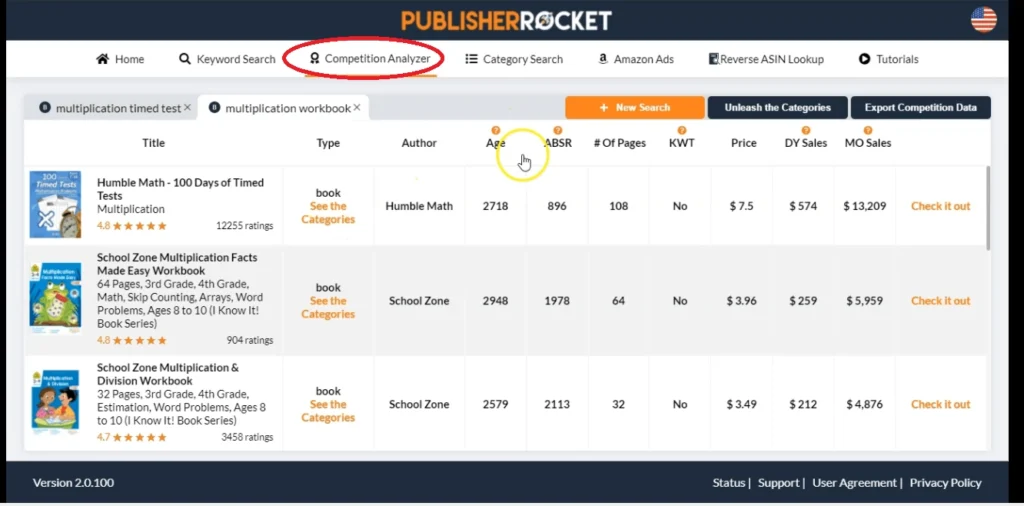Switch to multiplication workbook tab

click(x=283, y=108)
